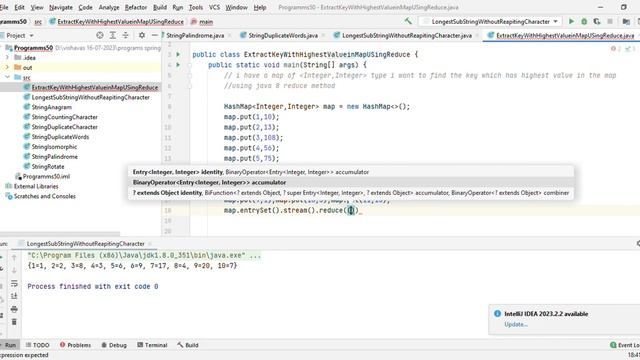Click run gutter arrow beside main method
Viewport: 640px width, 360px height.
coord(178,64)
